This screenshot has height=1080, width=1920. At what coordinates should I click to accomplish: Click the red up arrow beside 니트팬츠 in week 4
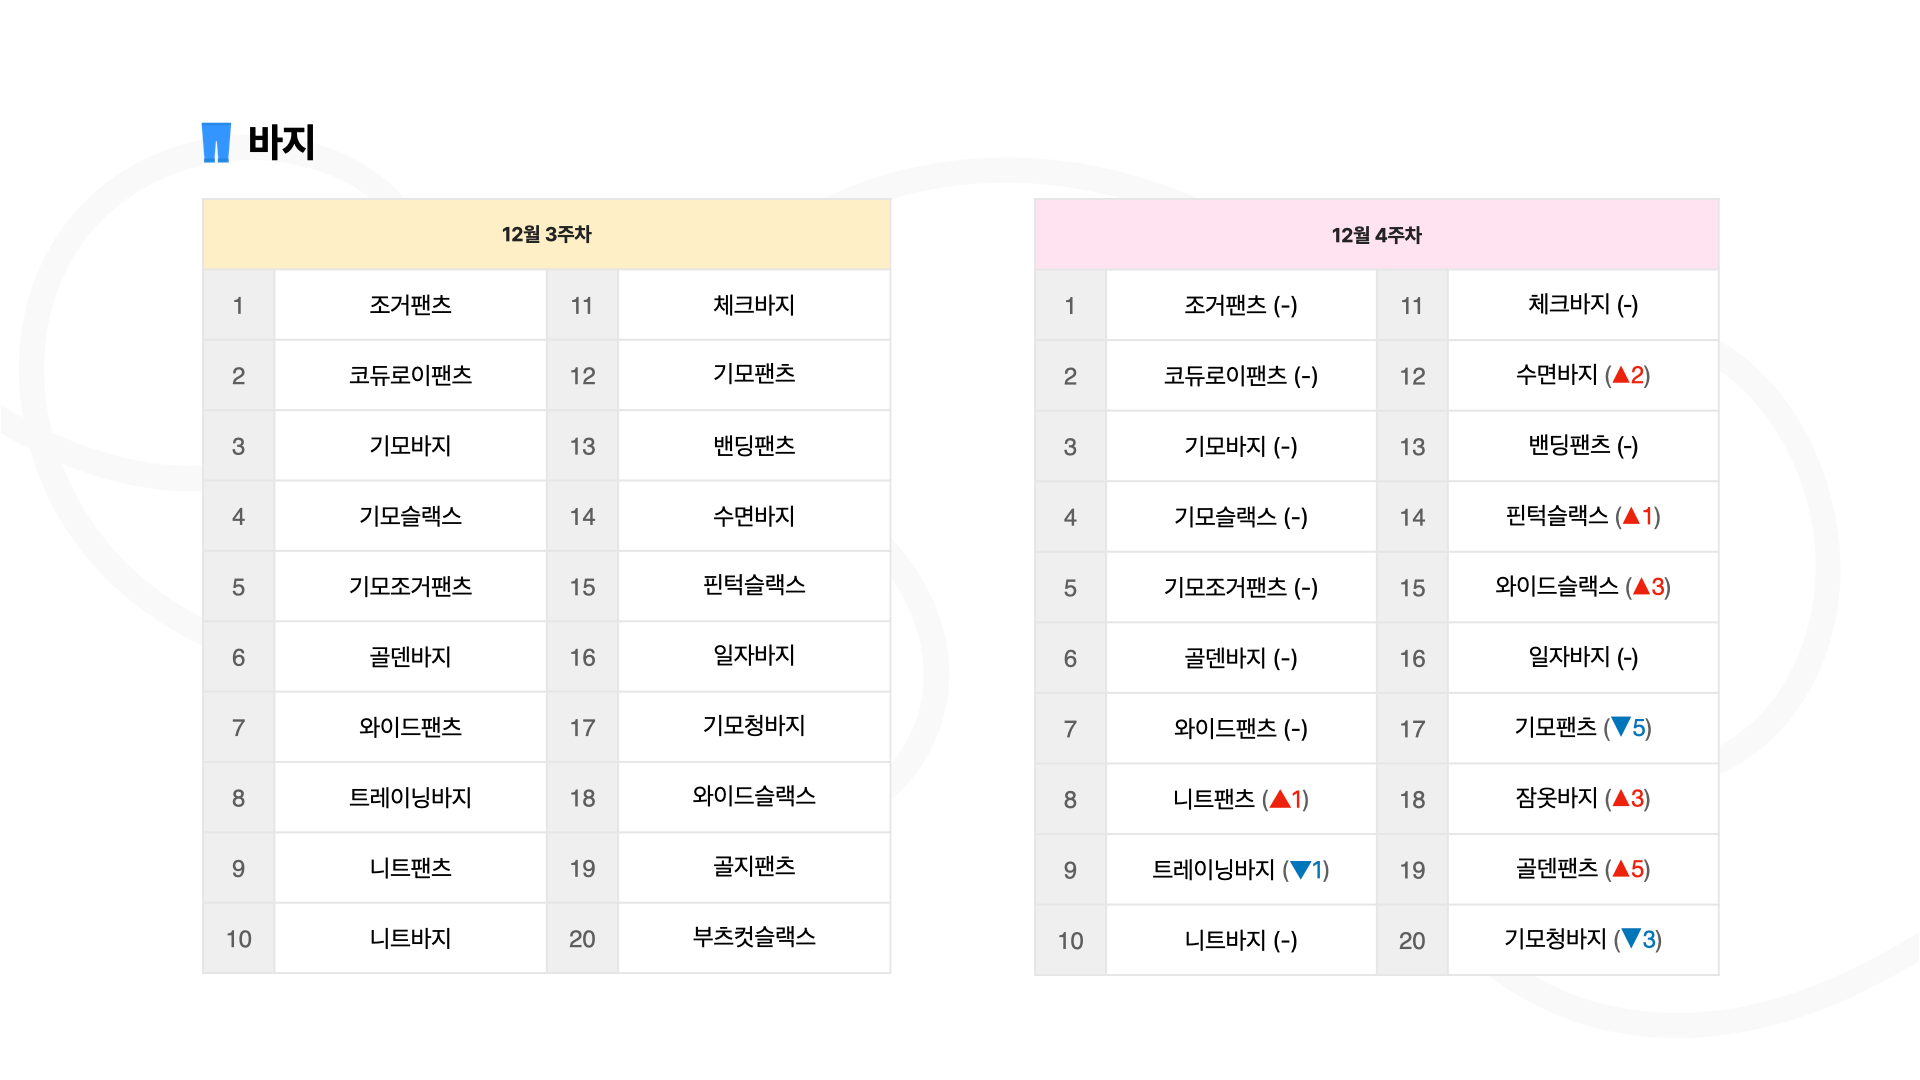[x=1279, y=799]
